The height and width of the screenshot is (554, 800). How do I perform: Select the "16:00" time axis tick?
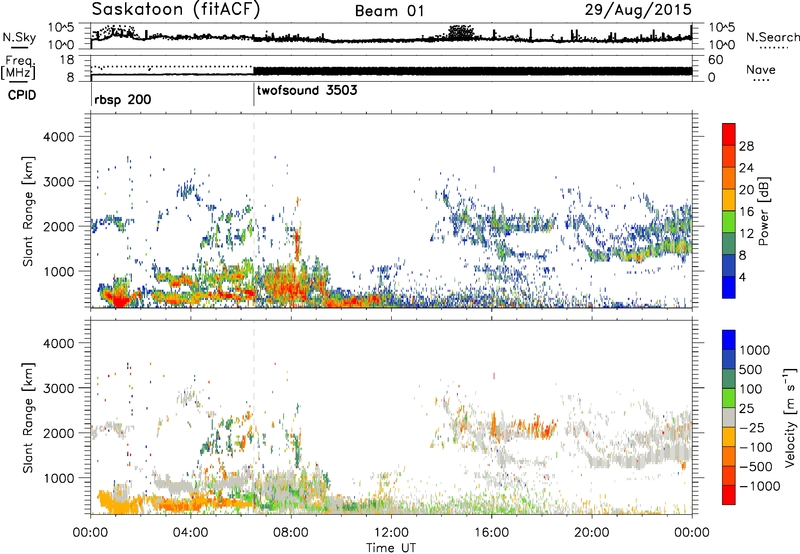coord(491,533)
